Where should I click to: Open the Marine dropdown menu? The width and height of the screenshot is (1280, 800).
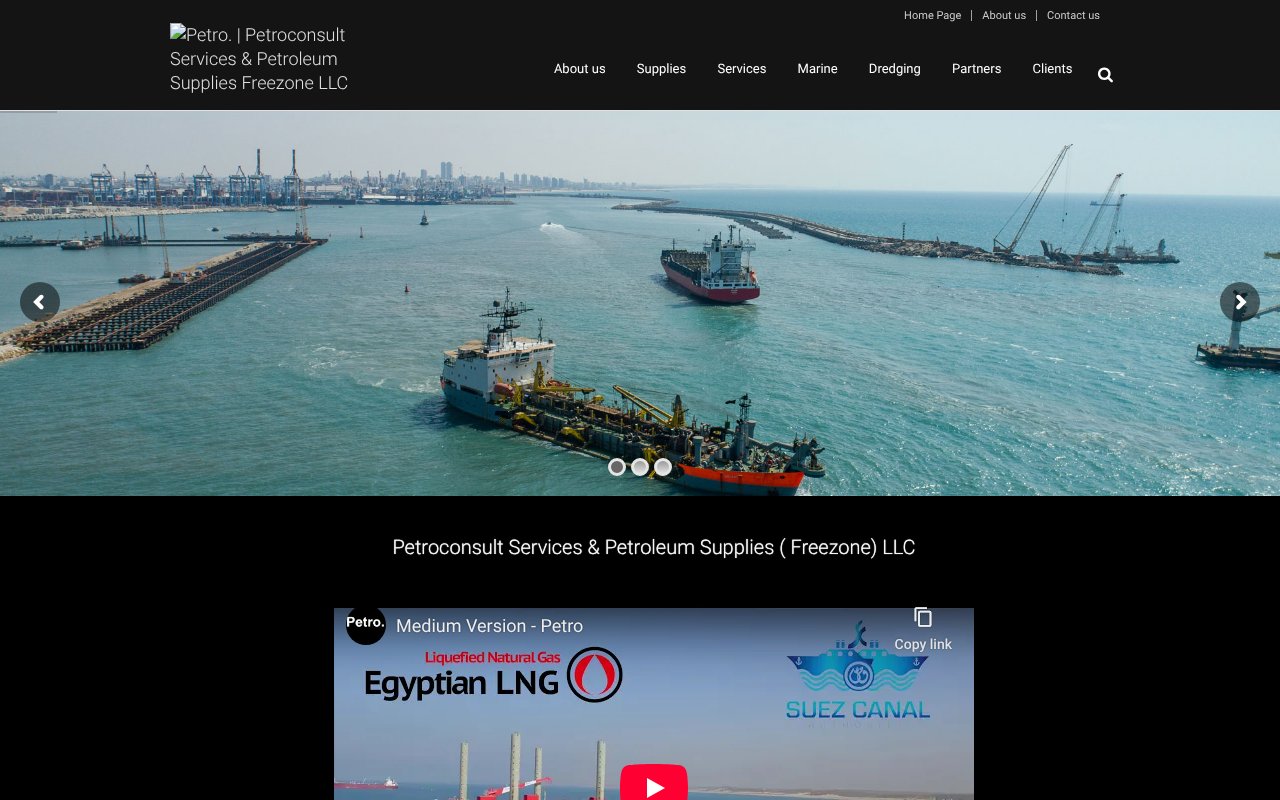(x=817, y=68)
